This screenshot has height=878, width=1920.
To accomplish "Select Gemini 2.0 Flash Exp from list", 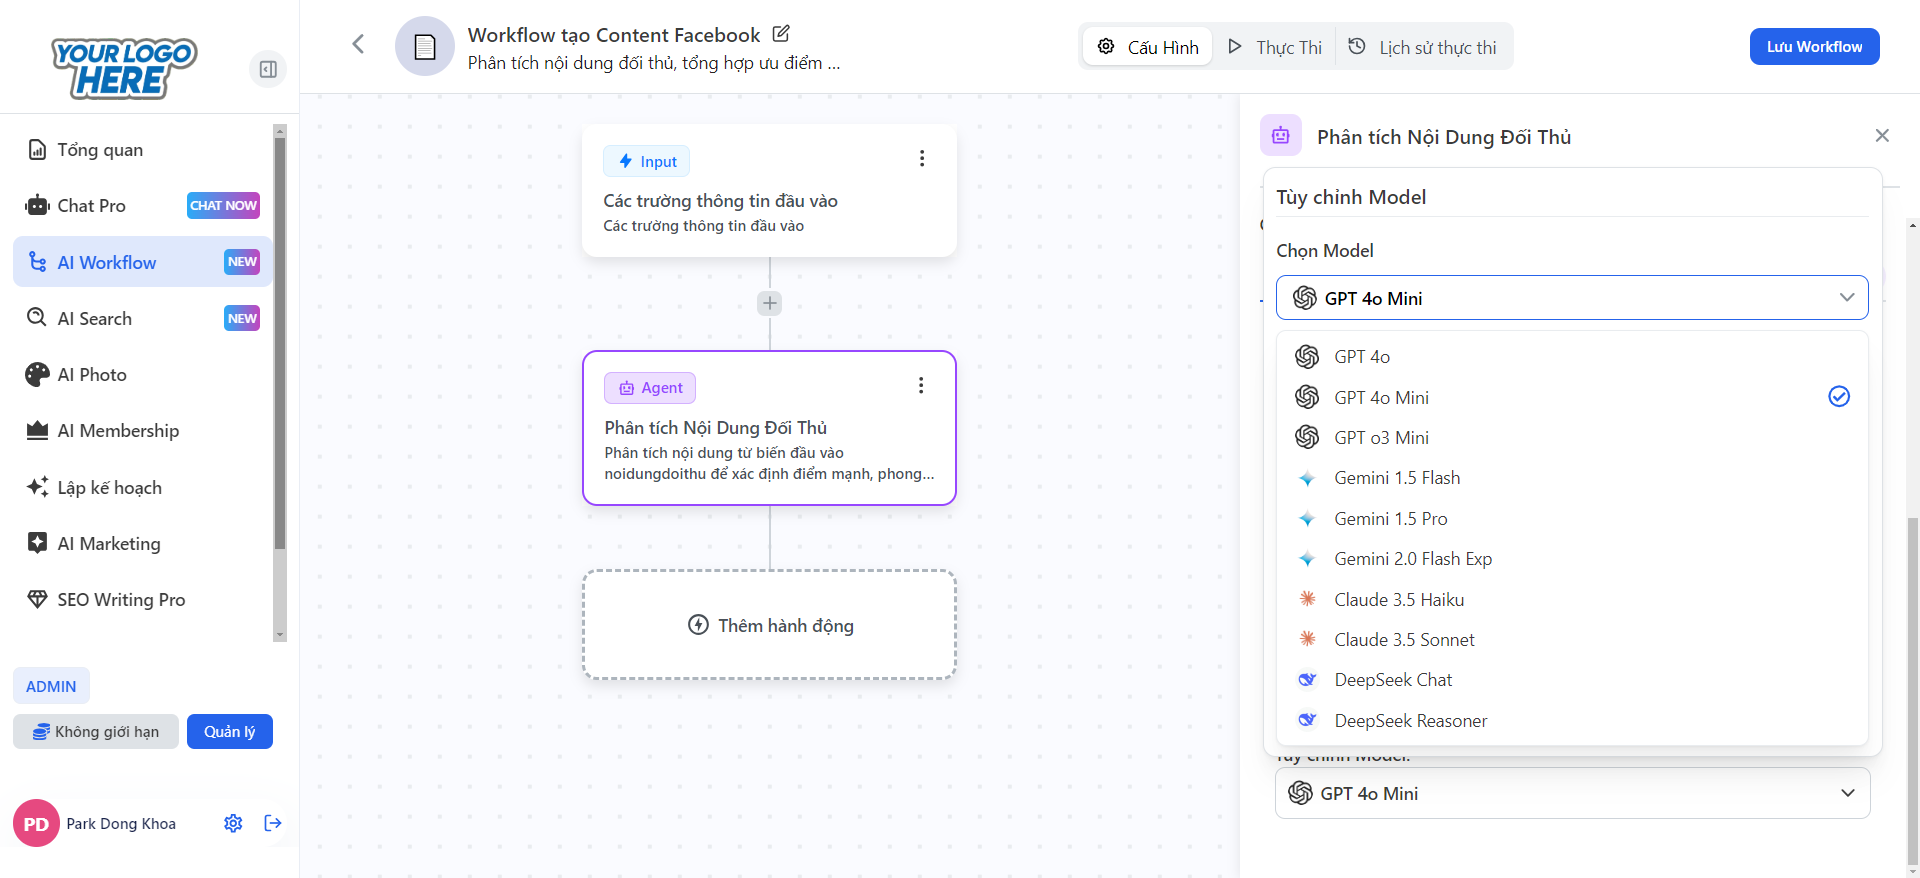I will [x=1412, y=559].
